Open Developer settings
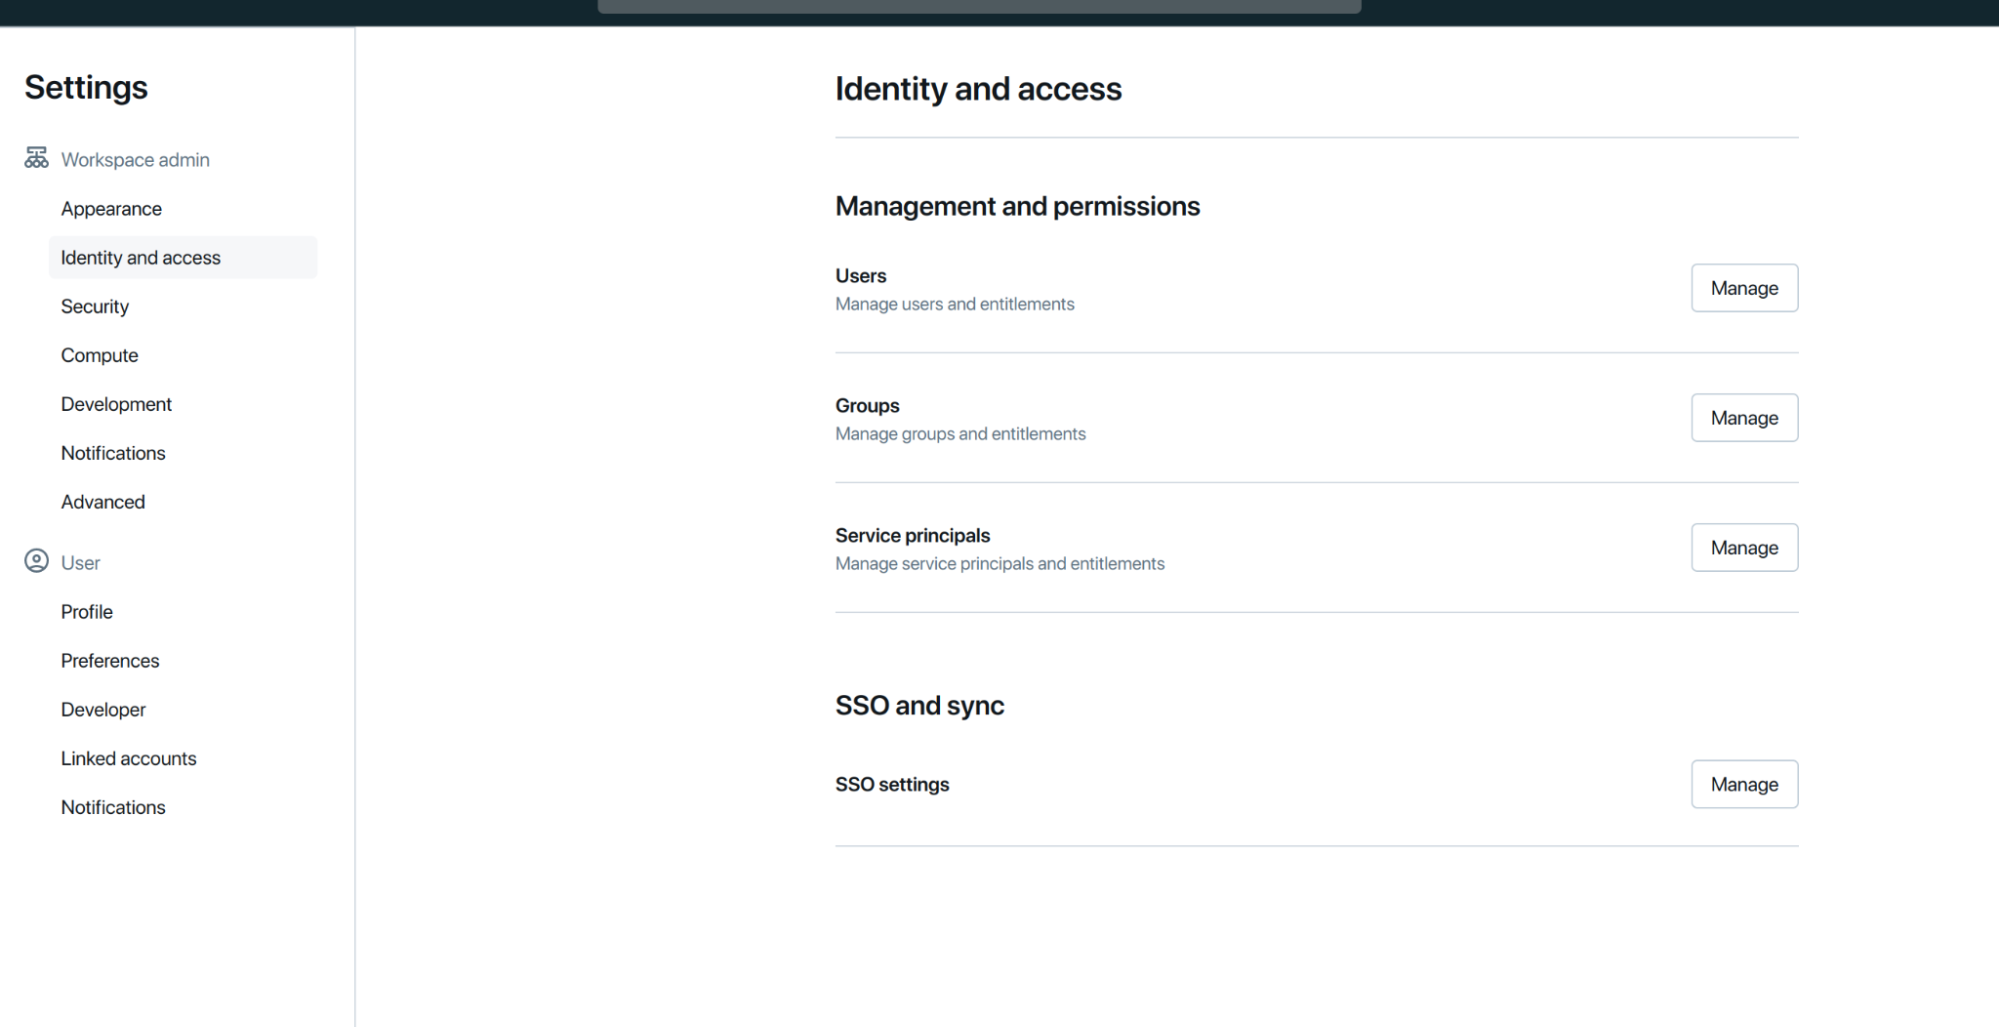The height and width of the screenshot is (1027, 1999). click(x=103, y=710)
